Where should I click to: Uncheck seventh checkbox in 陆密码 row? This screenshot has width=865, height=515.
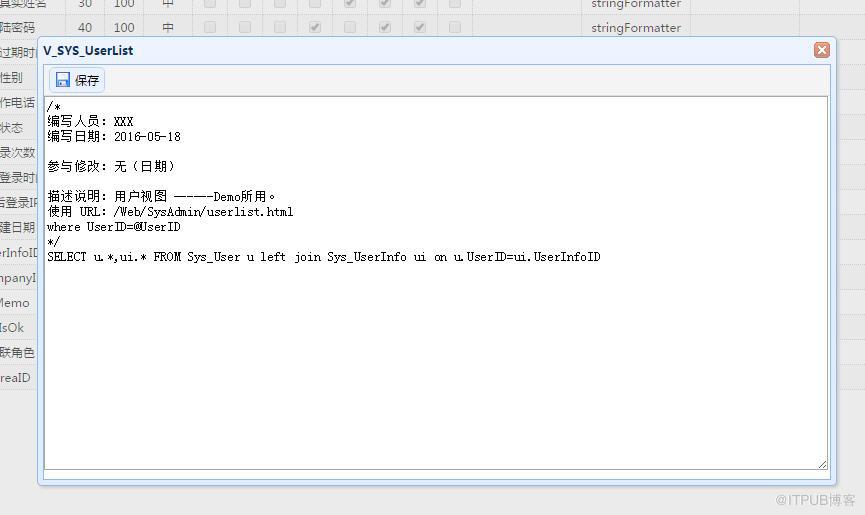[x=420, y=27]
